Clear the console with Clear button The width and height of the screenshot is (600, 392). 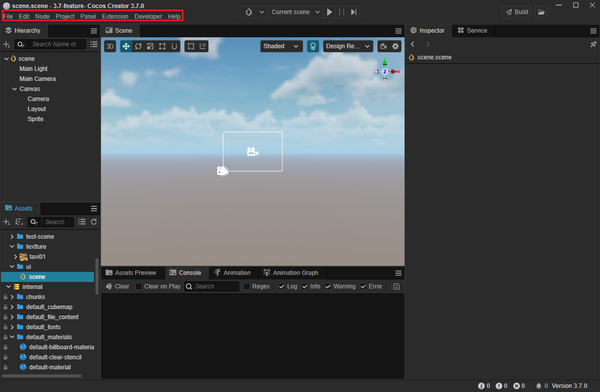(117, 286)
